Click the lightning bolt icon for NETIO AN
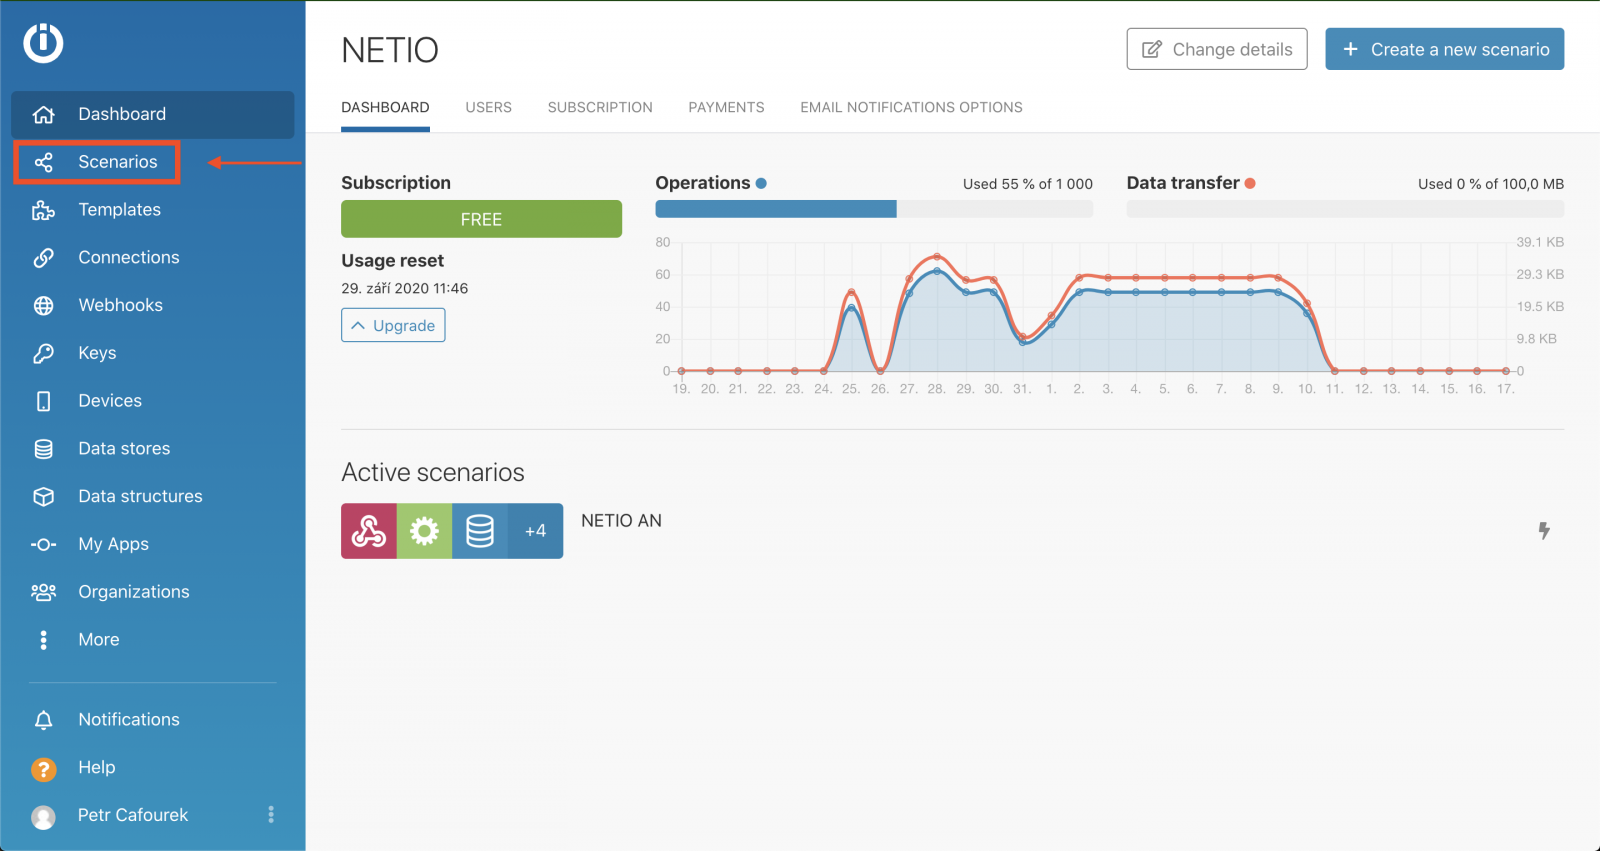1600x851 pixels. click(1544, 531)
